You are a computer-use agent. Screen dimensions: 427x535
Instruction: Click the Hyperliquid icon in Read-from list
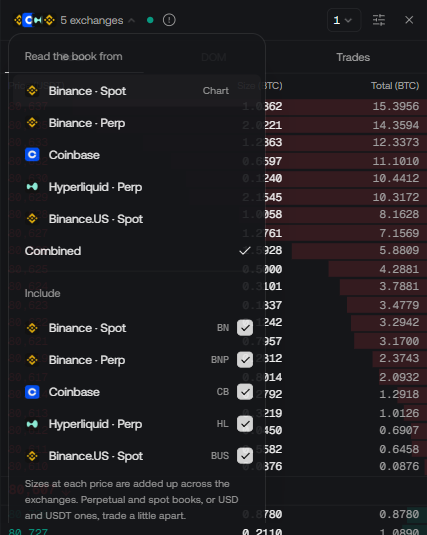coord(32,187)
